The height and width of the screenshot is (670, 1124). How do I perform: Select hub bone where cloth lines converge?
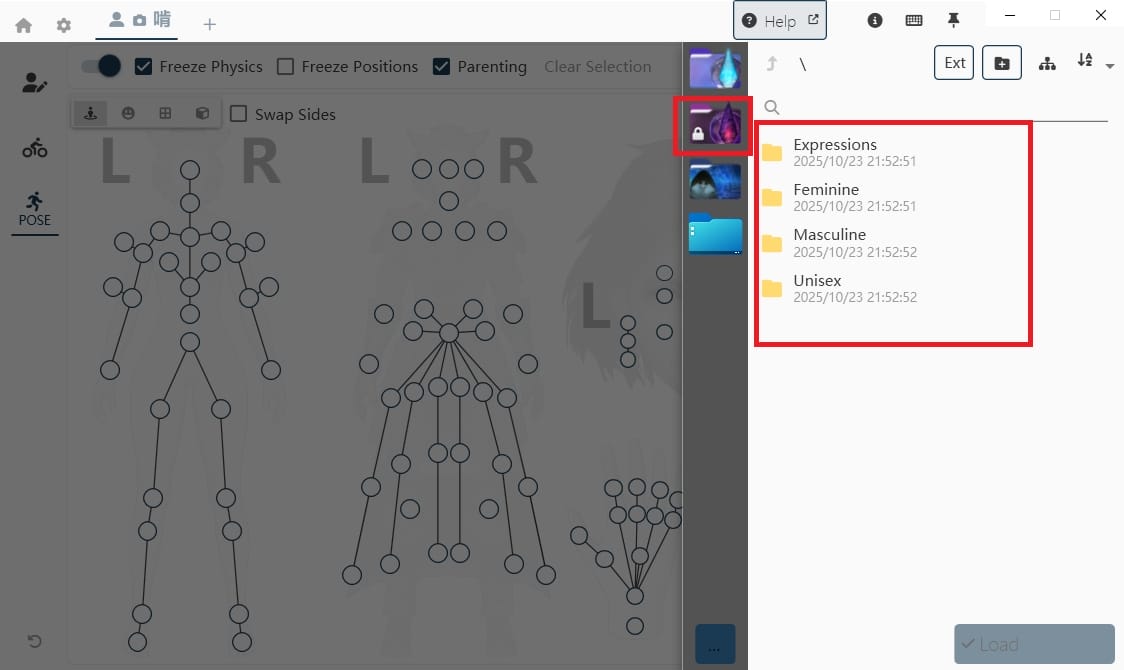pos(449,332)
